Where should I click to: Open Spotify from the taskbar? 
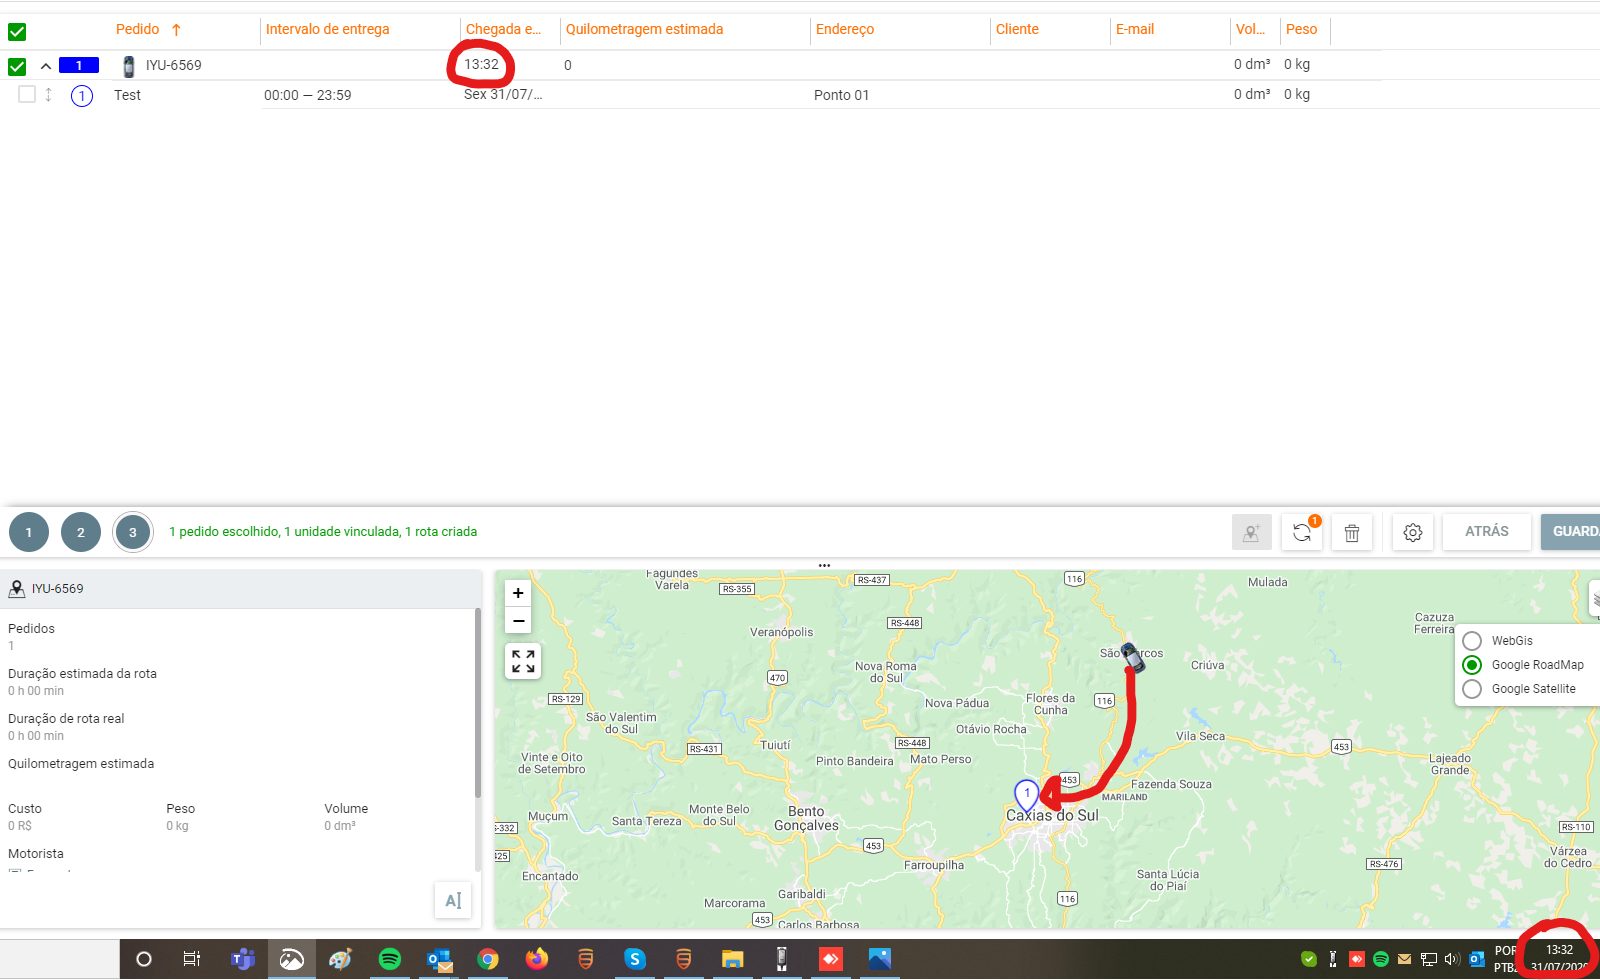(x=390, y=959)
